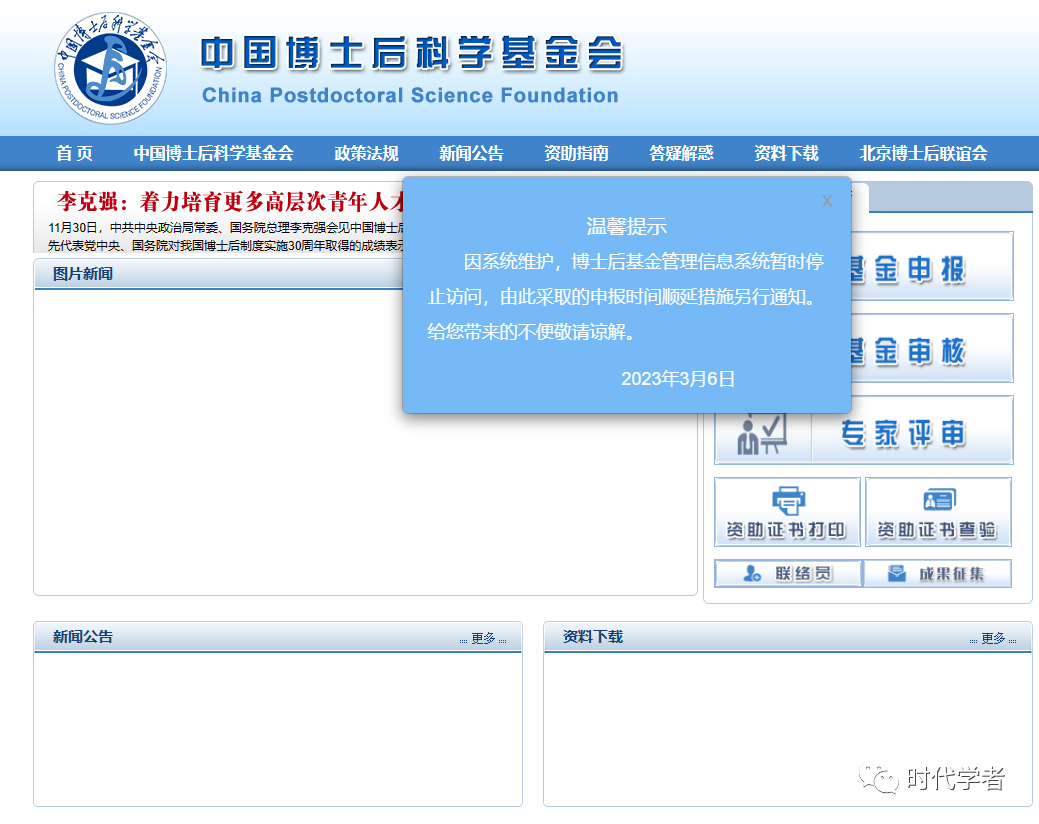The height and width of the screenshot is (824, 1039).
Task: Open 中国博士后科学基金会 in the navigation bar
Action: [x=213, y=154]
